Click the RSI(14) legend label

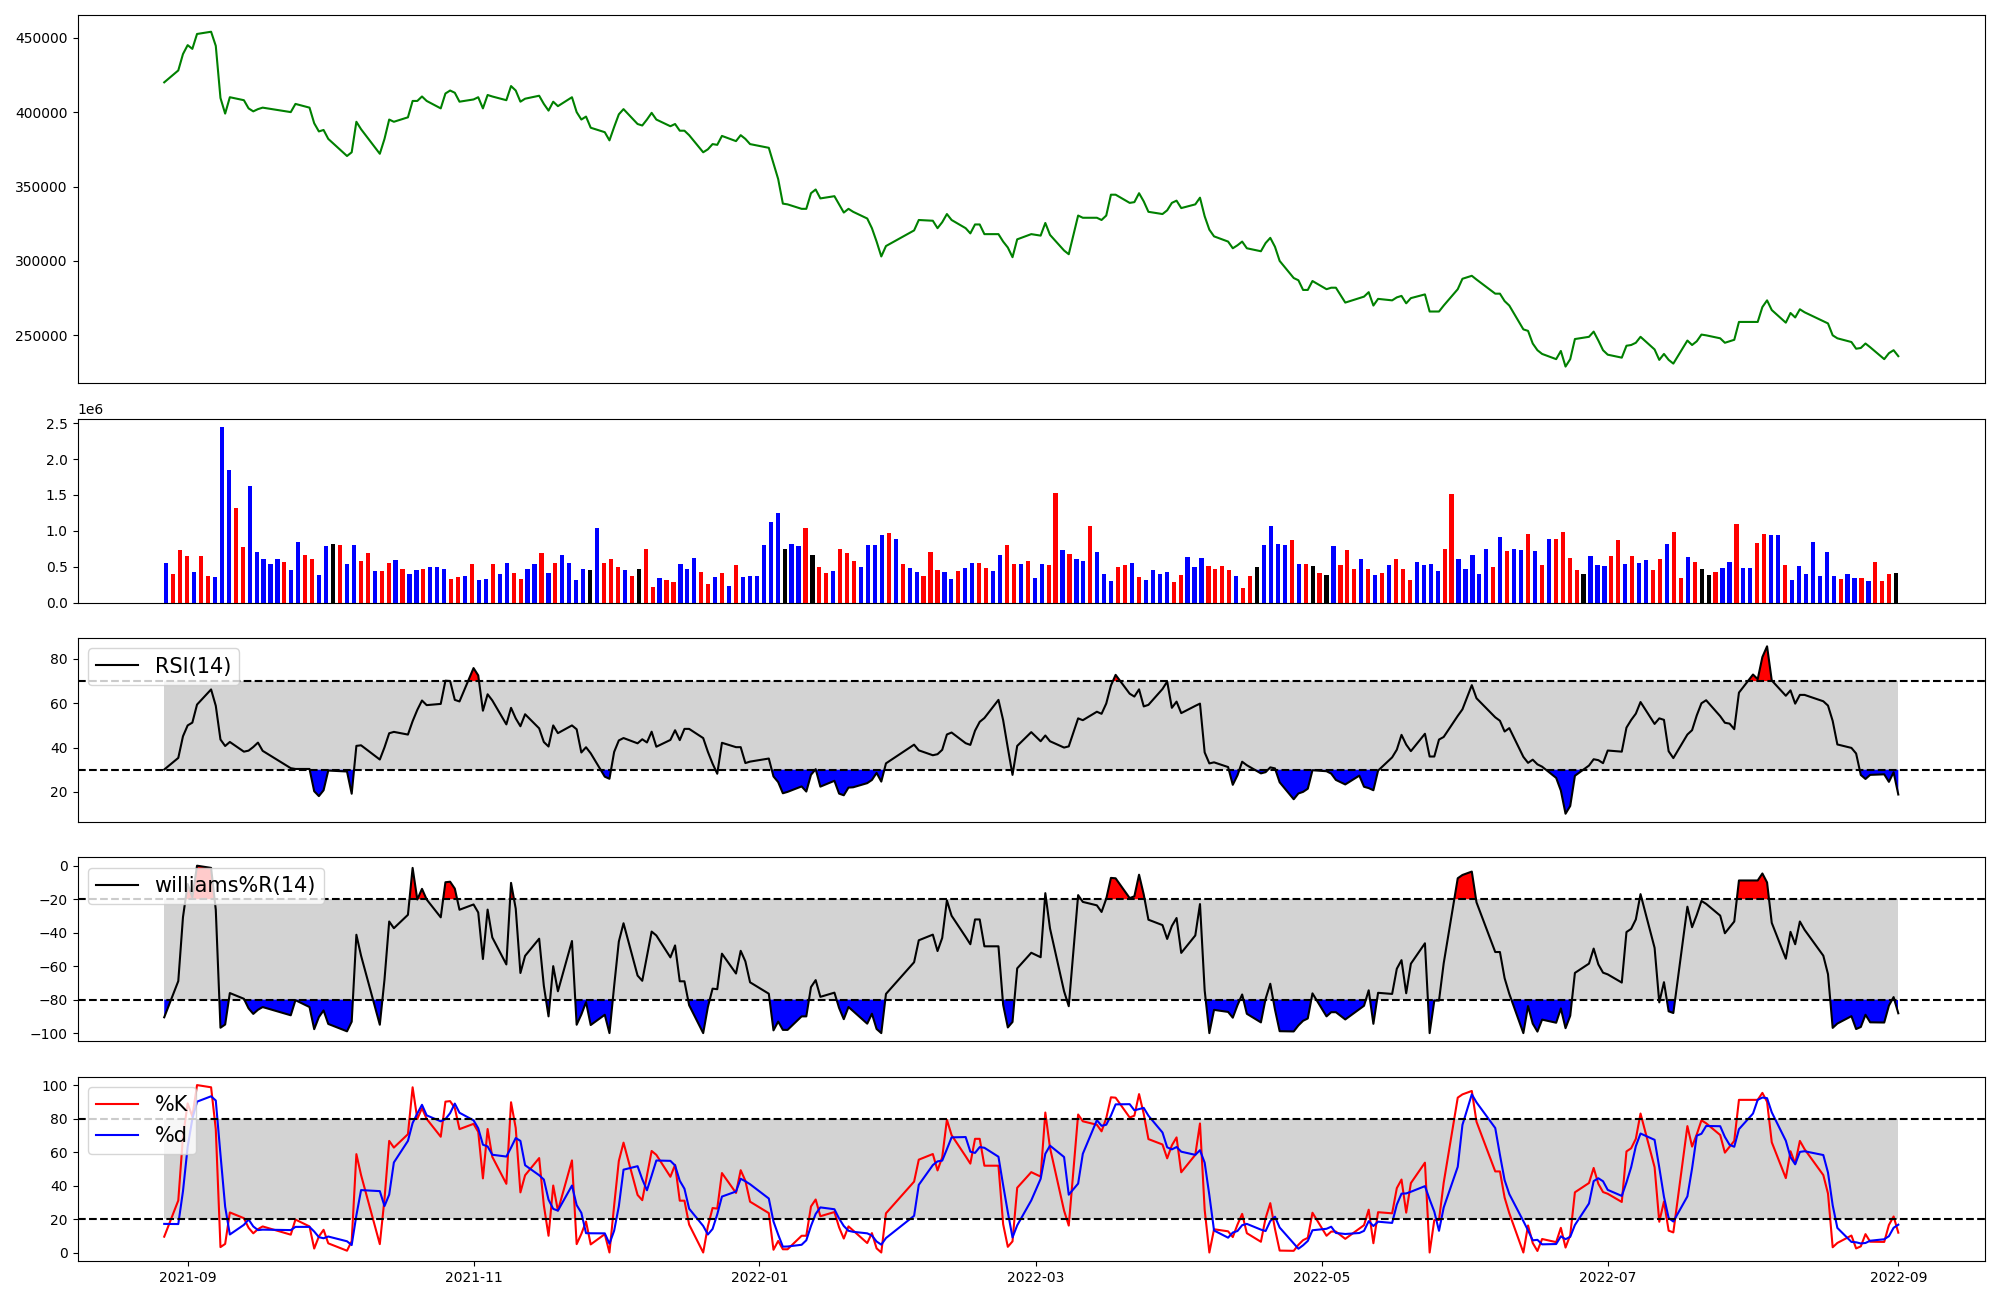tap(192, 666)
